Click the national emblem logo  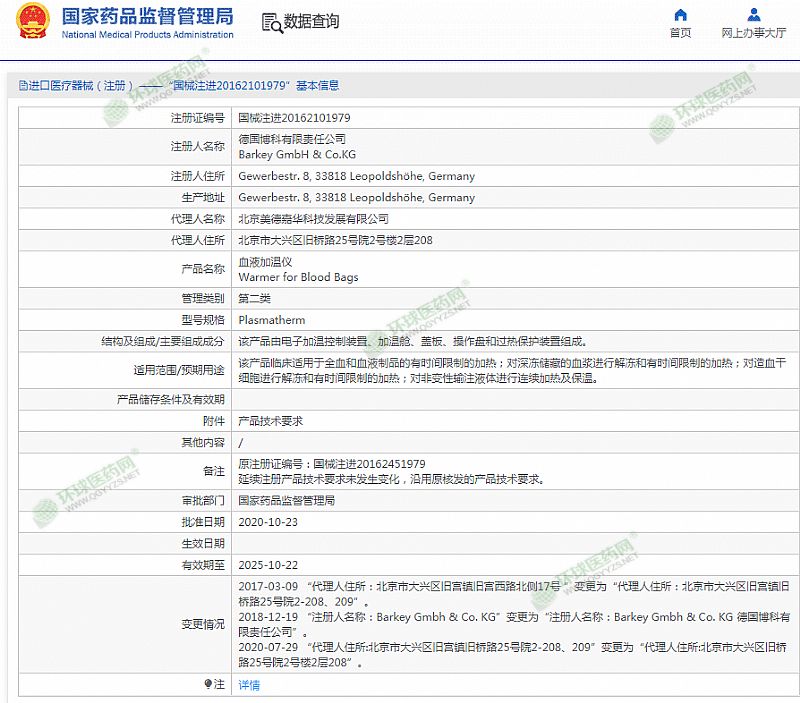pos(30,22)
